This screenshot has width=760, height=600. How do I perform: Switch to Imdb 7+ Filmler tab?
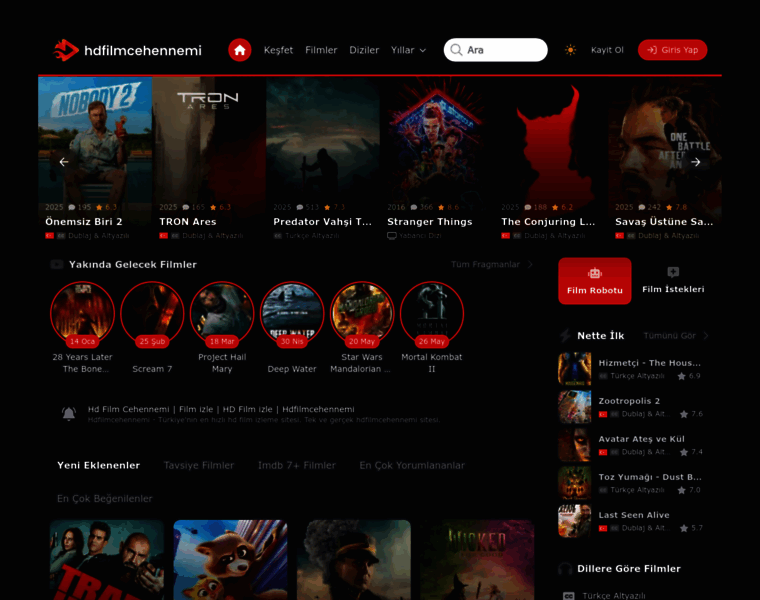pyautogui.click(x=297, y=465)
